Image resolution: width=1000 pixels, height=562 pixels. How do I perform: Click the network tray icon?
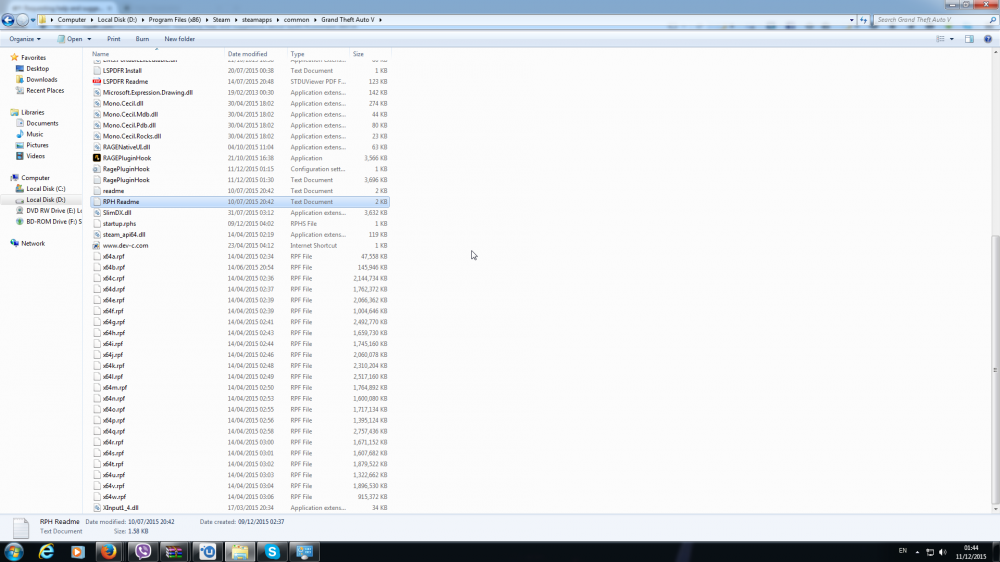930,552
